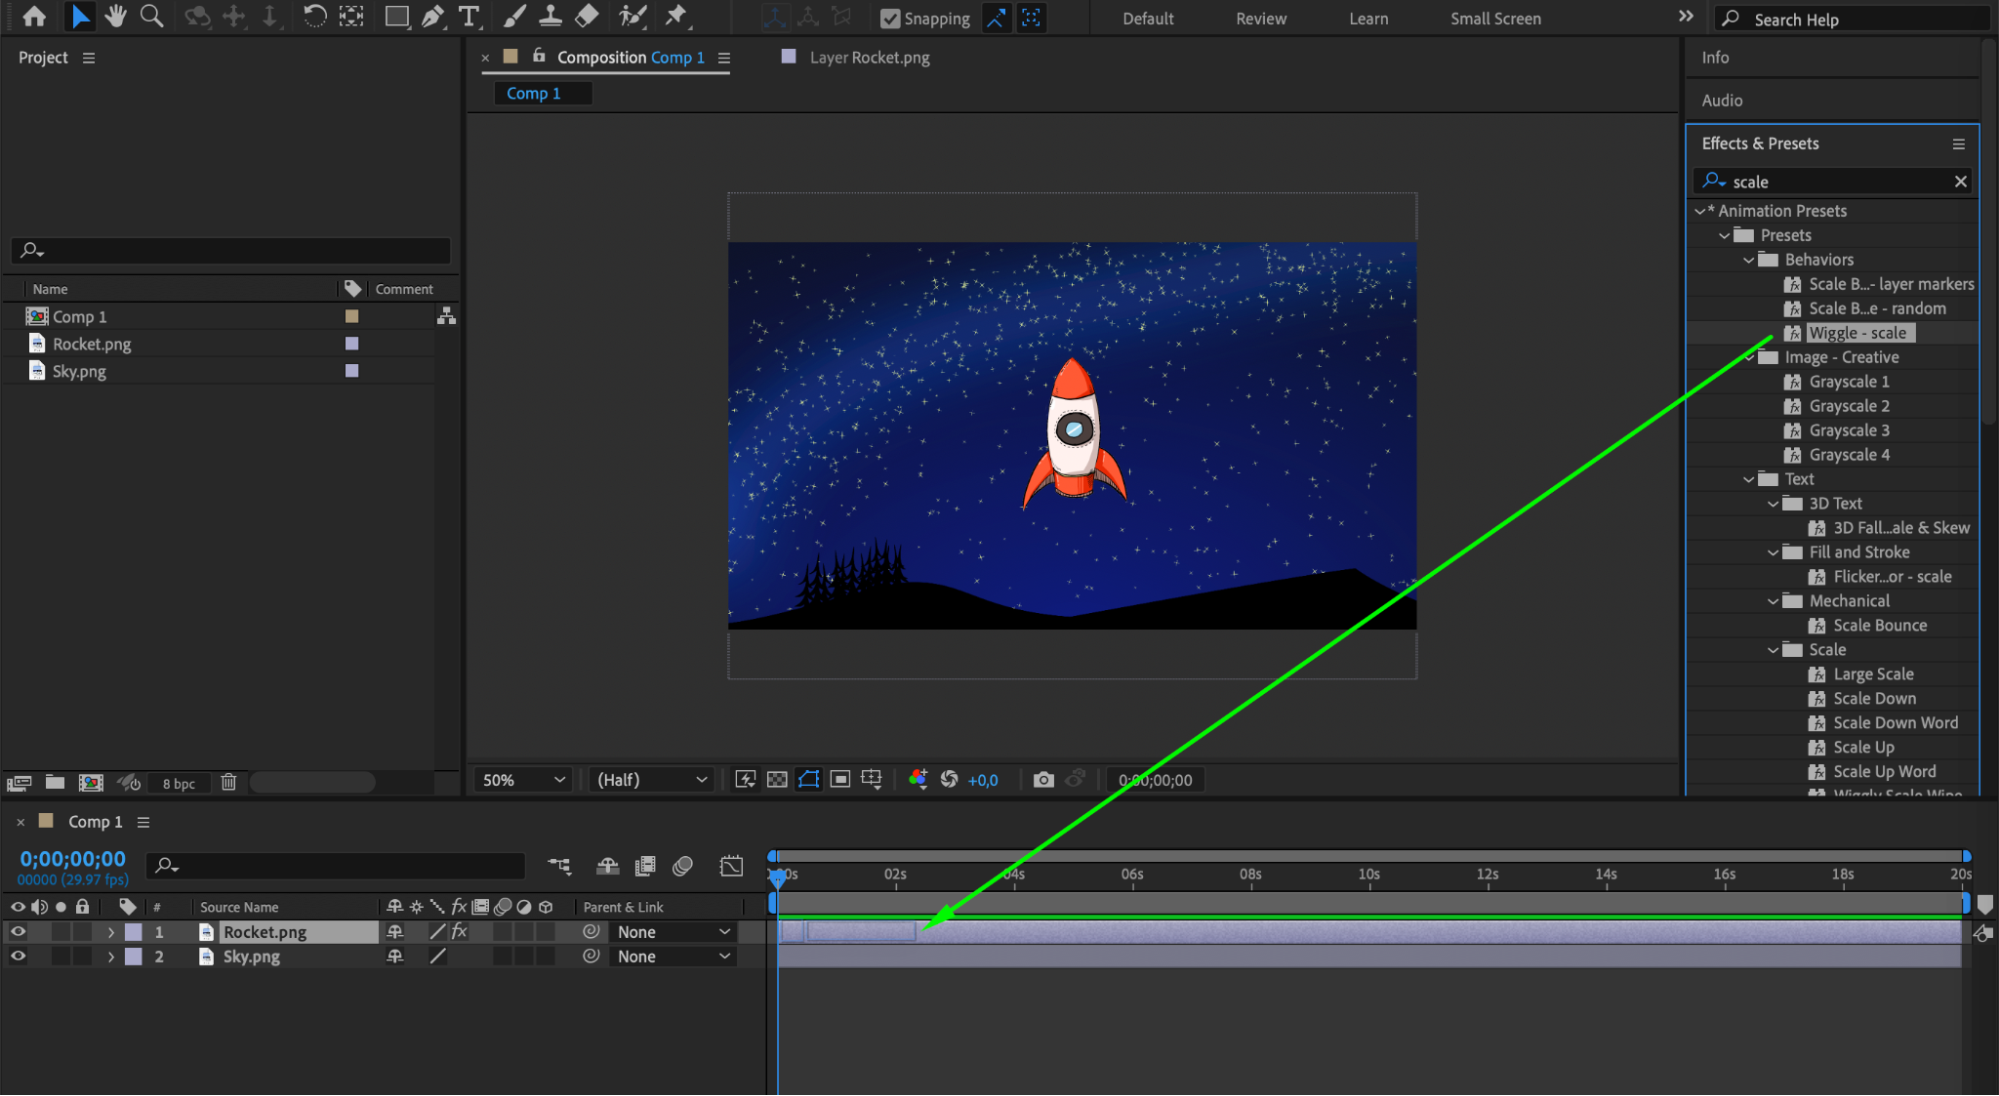Select the Wiggle - scale preset
The image size is (1999, 1096).
point(1858,333)
